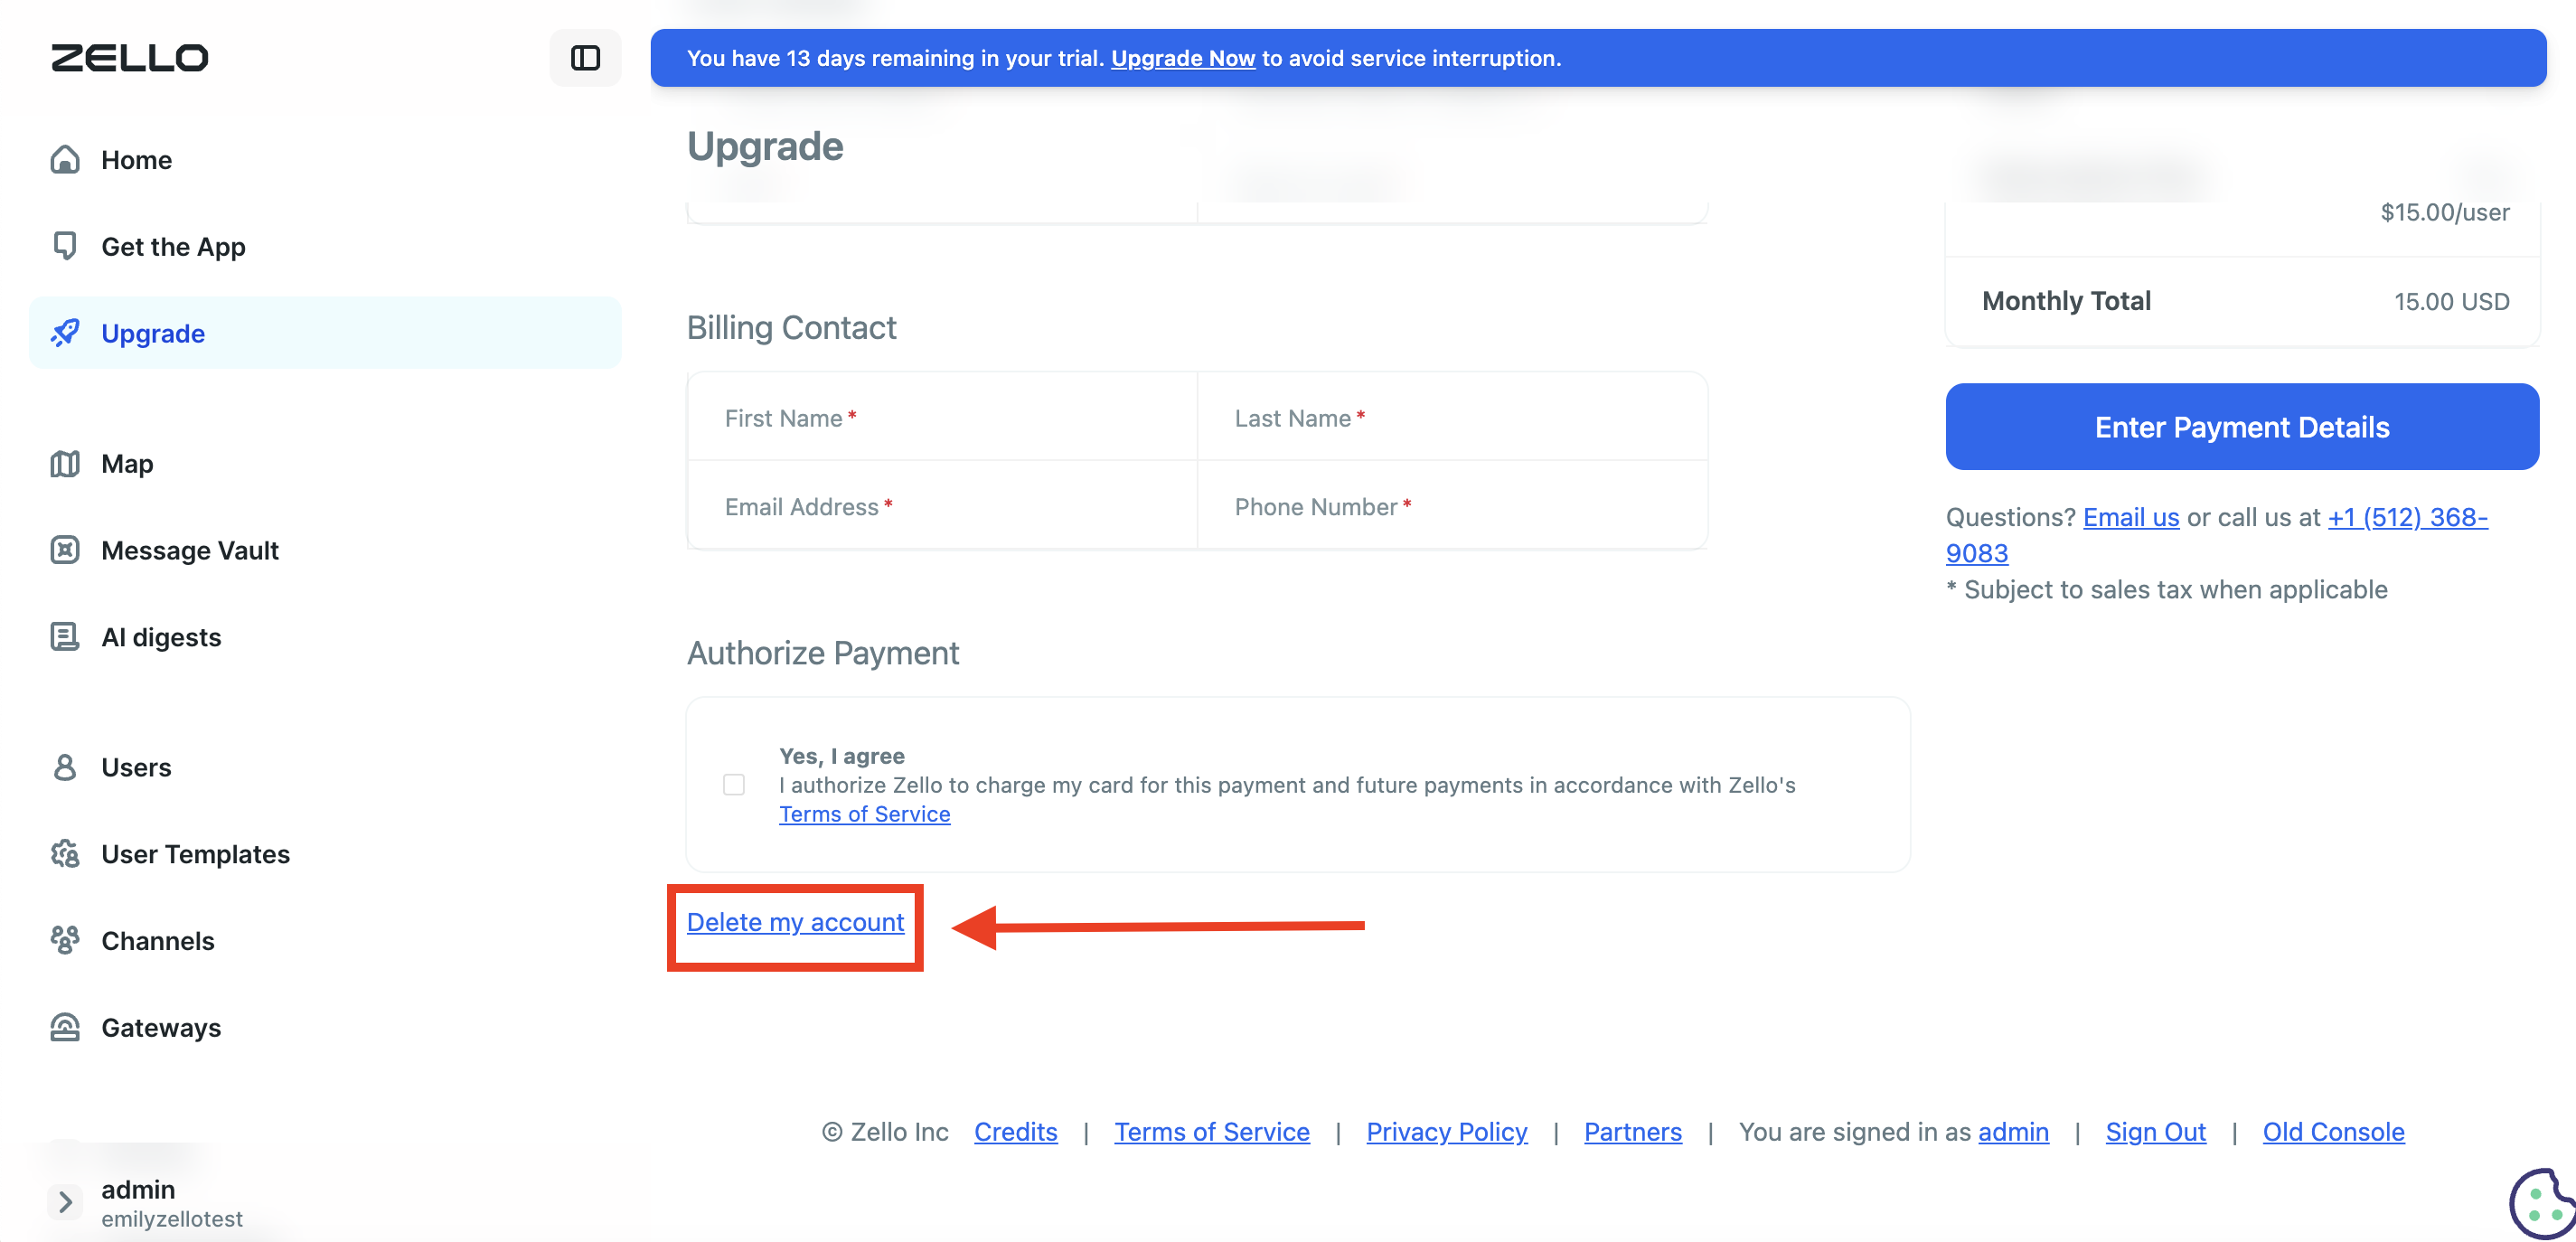Click the Monthly Total 15.00 USD value
The width and height of the screenshot is (2576, 1242).
tap(2451, 302)
